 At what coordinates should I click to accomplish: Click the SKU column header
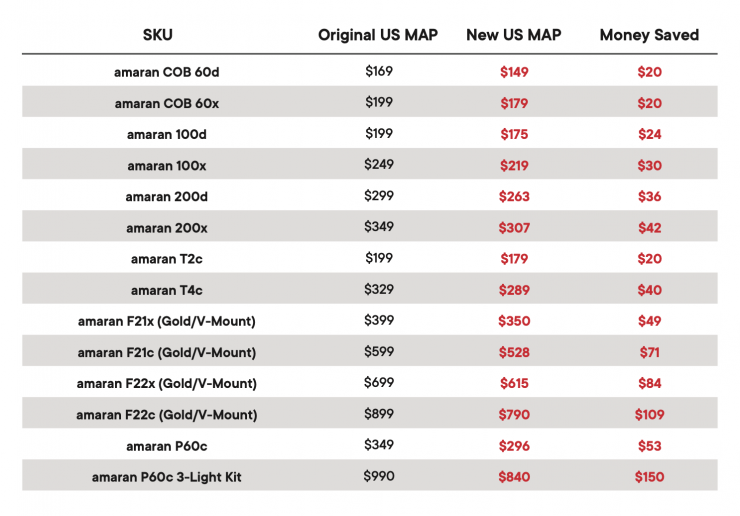(x=158, y=35)
